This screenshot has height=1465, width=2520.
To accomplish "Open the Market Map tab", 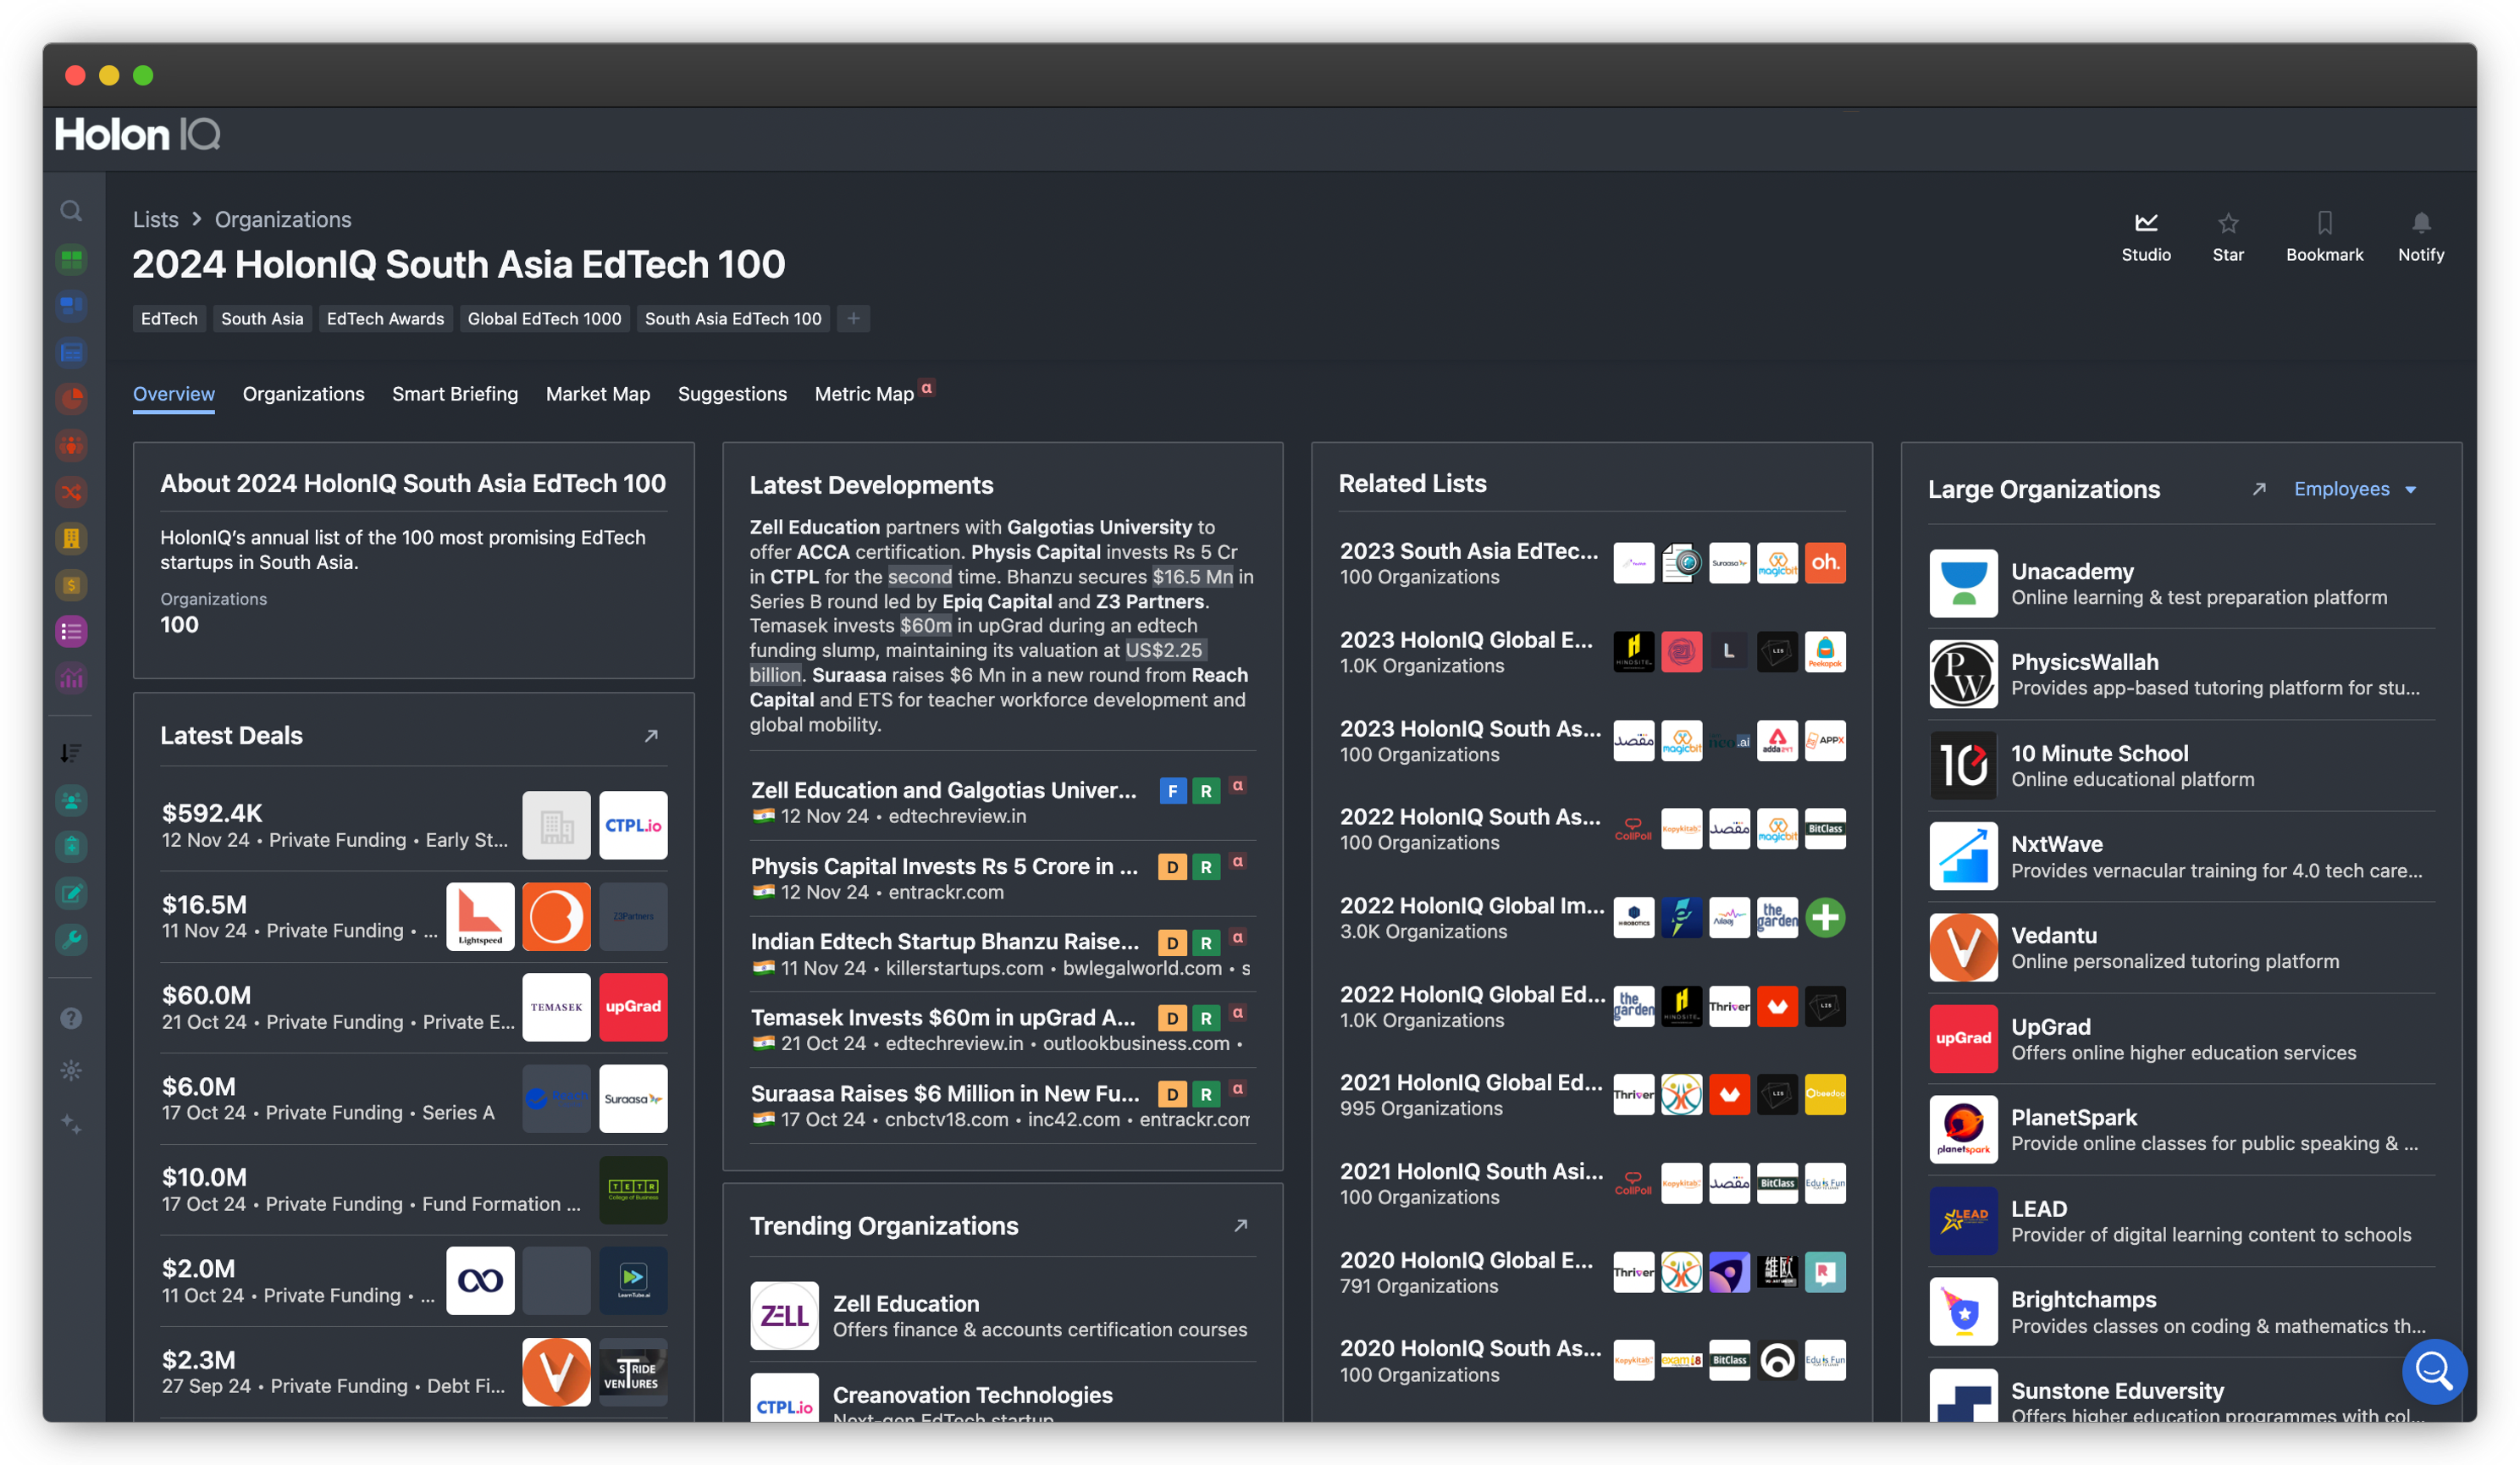I will click(x=598, y=394).
